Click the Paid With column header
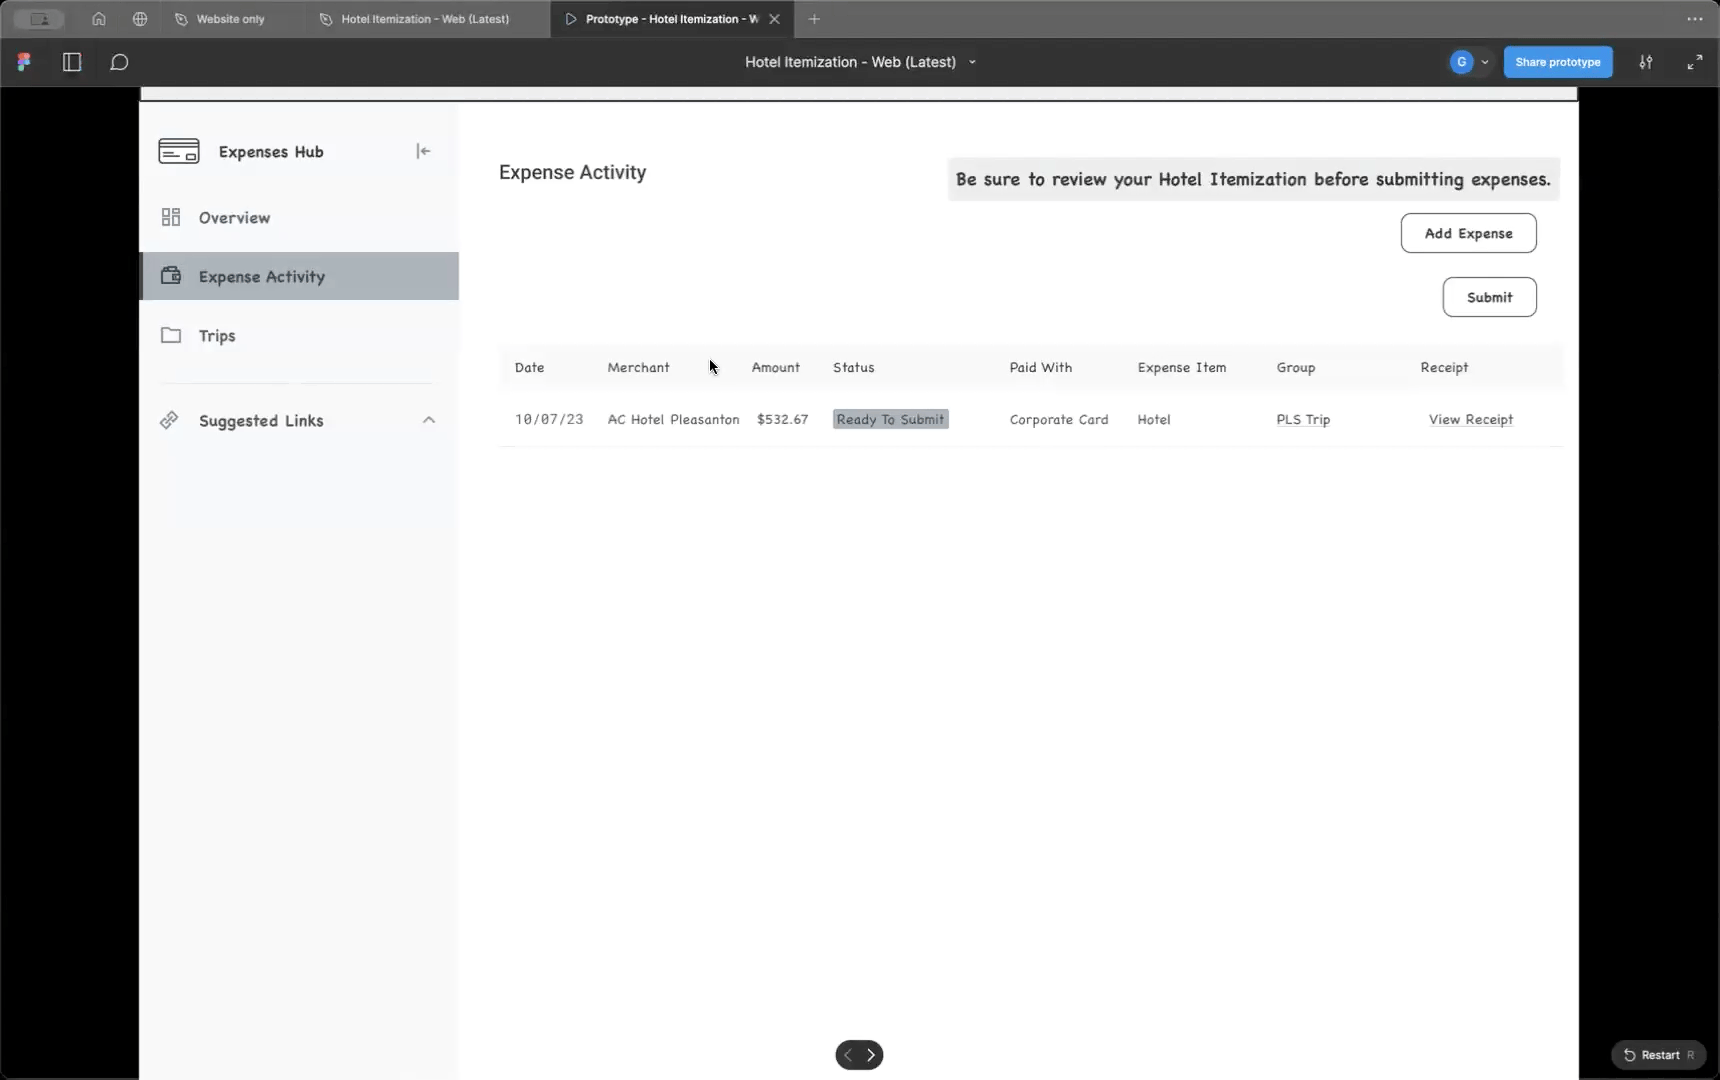This screenshot has height=1080, width=1720. click(1040, 367)
